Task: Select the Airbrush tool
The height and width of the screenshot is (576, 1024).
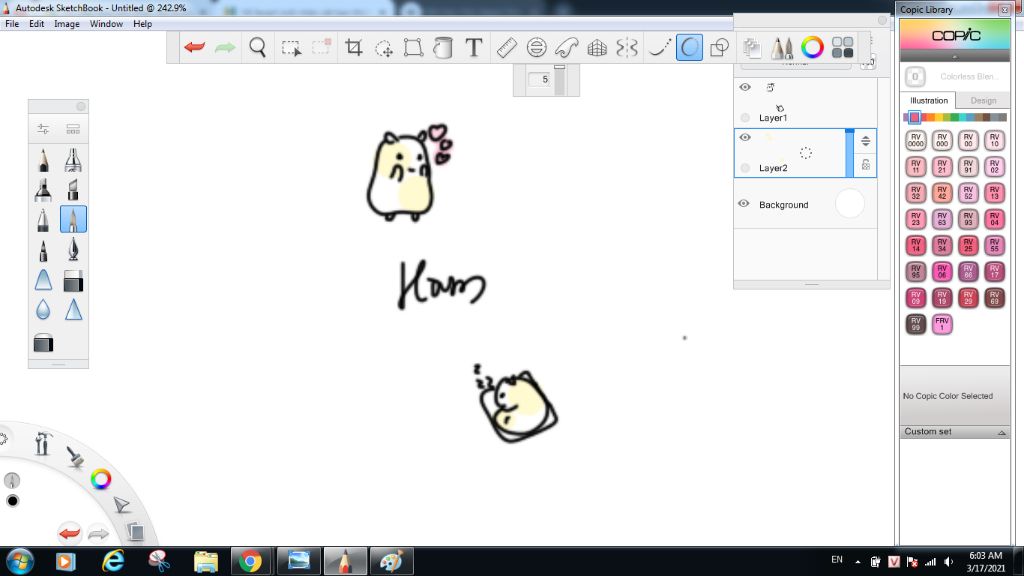Action: [x=73, y=160]
